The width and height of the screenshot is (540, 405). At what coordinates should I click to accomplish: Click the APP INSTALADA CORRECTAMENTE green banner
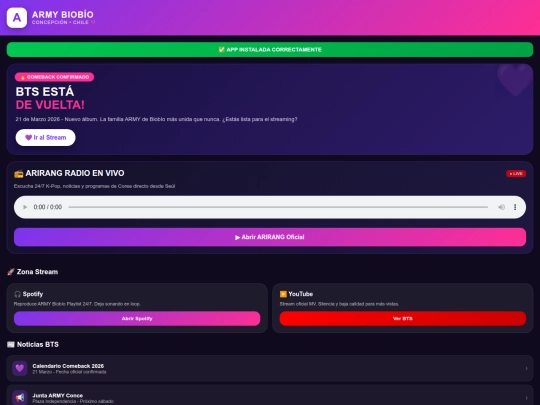270,50
